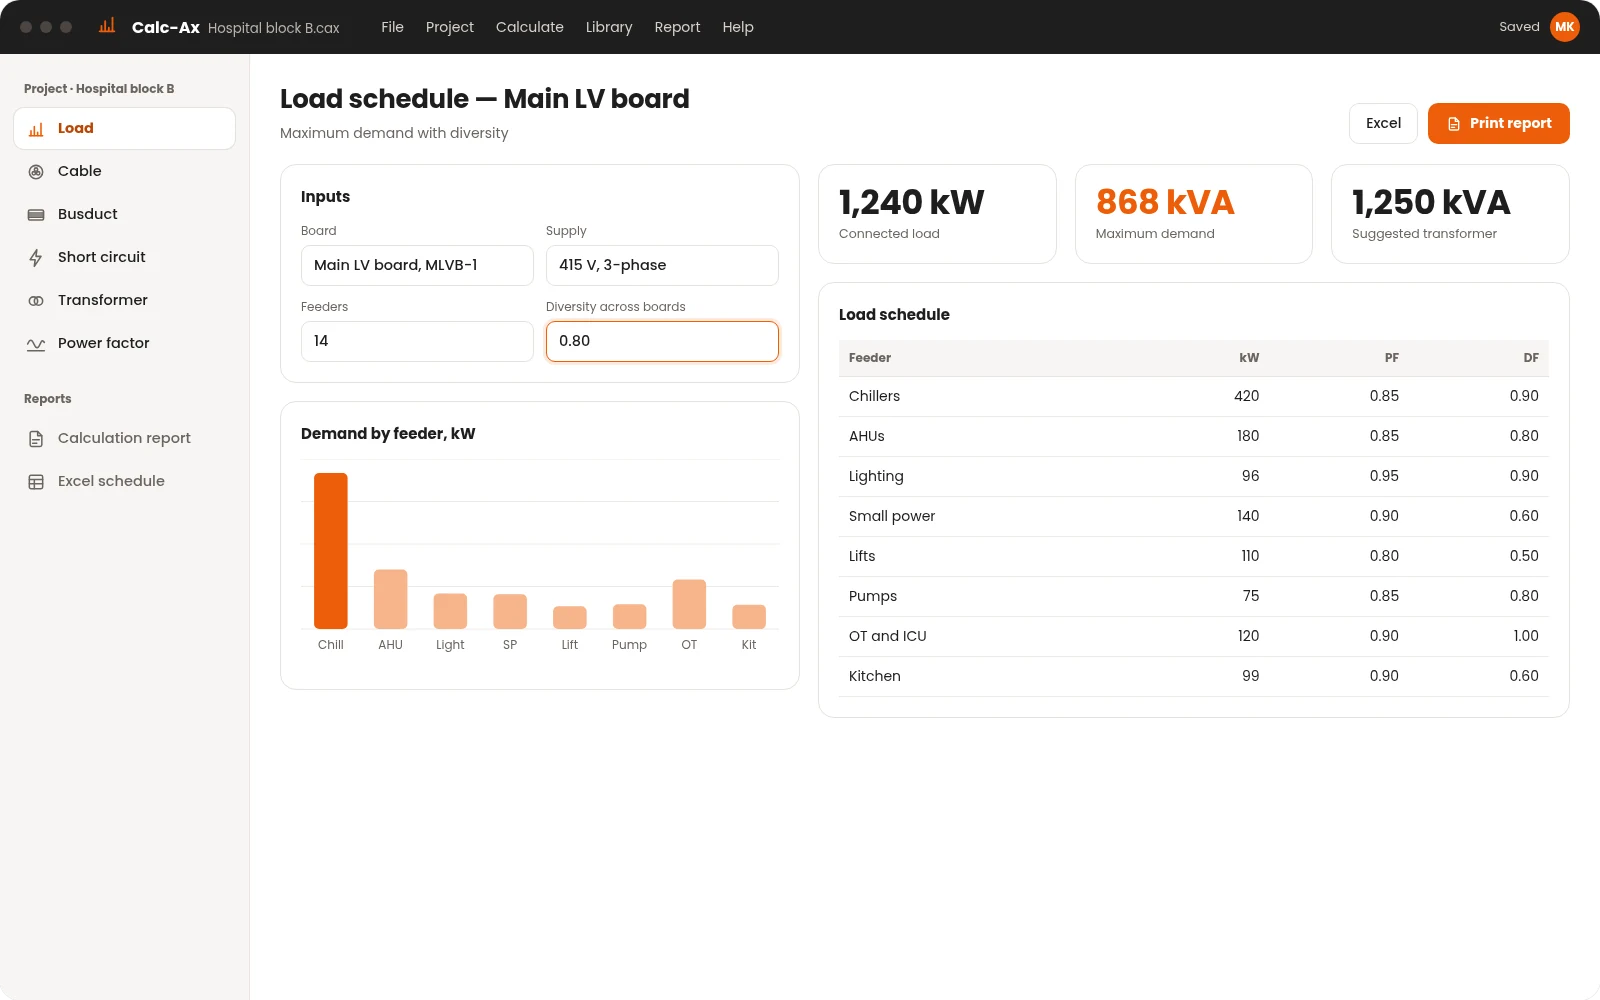Click the Busduct icon in sidebar
Viewport: 1600px width, 1000px height.
36,215
